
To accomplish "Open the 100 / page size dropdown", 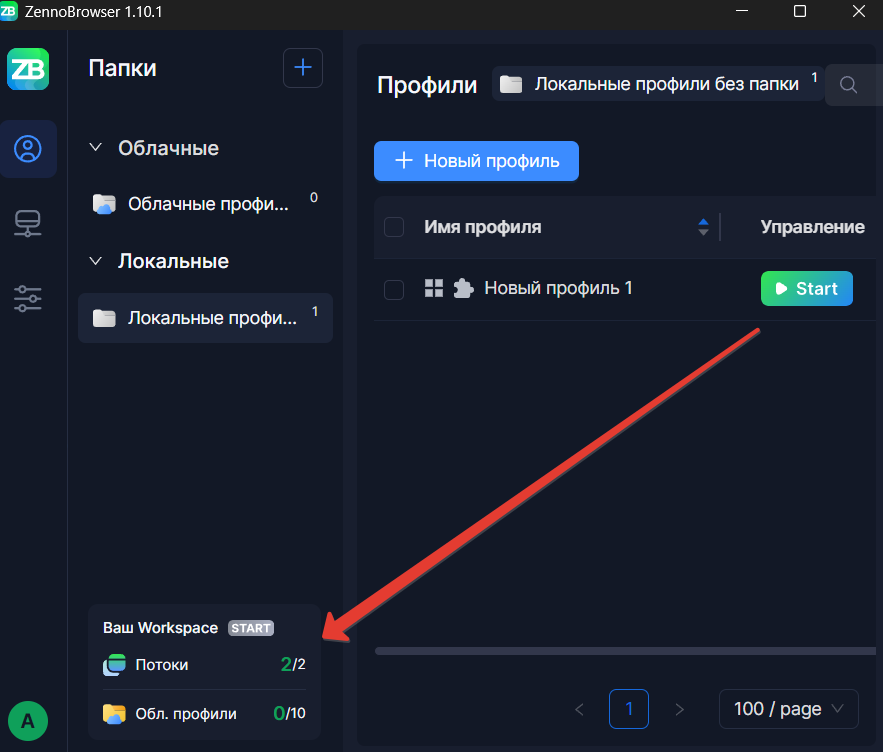I will [x=788, y=709].
